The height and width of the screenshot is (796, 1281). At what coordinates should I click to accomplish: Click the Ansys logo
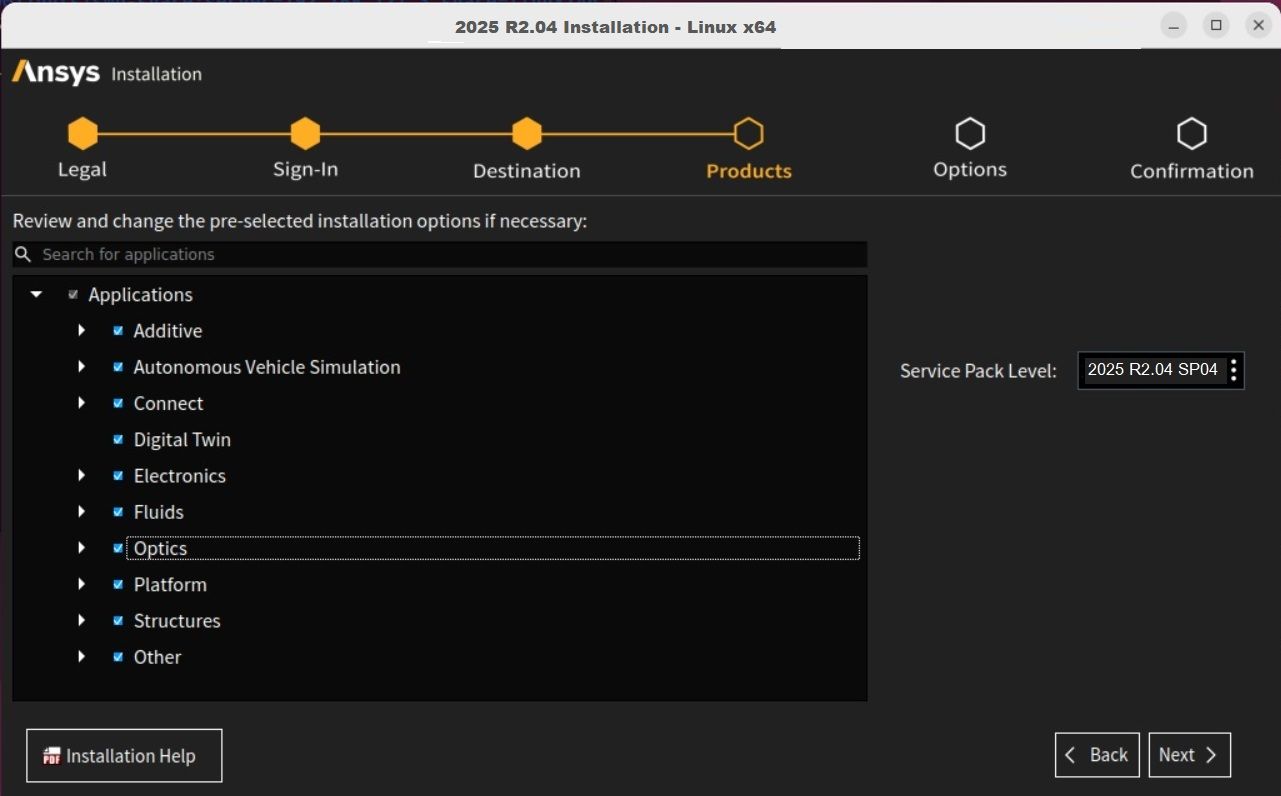(x=56, y=73)
